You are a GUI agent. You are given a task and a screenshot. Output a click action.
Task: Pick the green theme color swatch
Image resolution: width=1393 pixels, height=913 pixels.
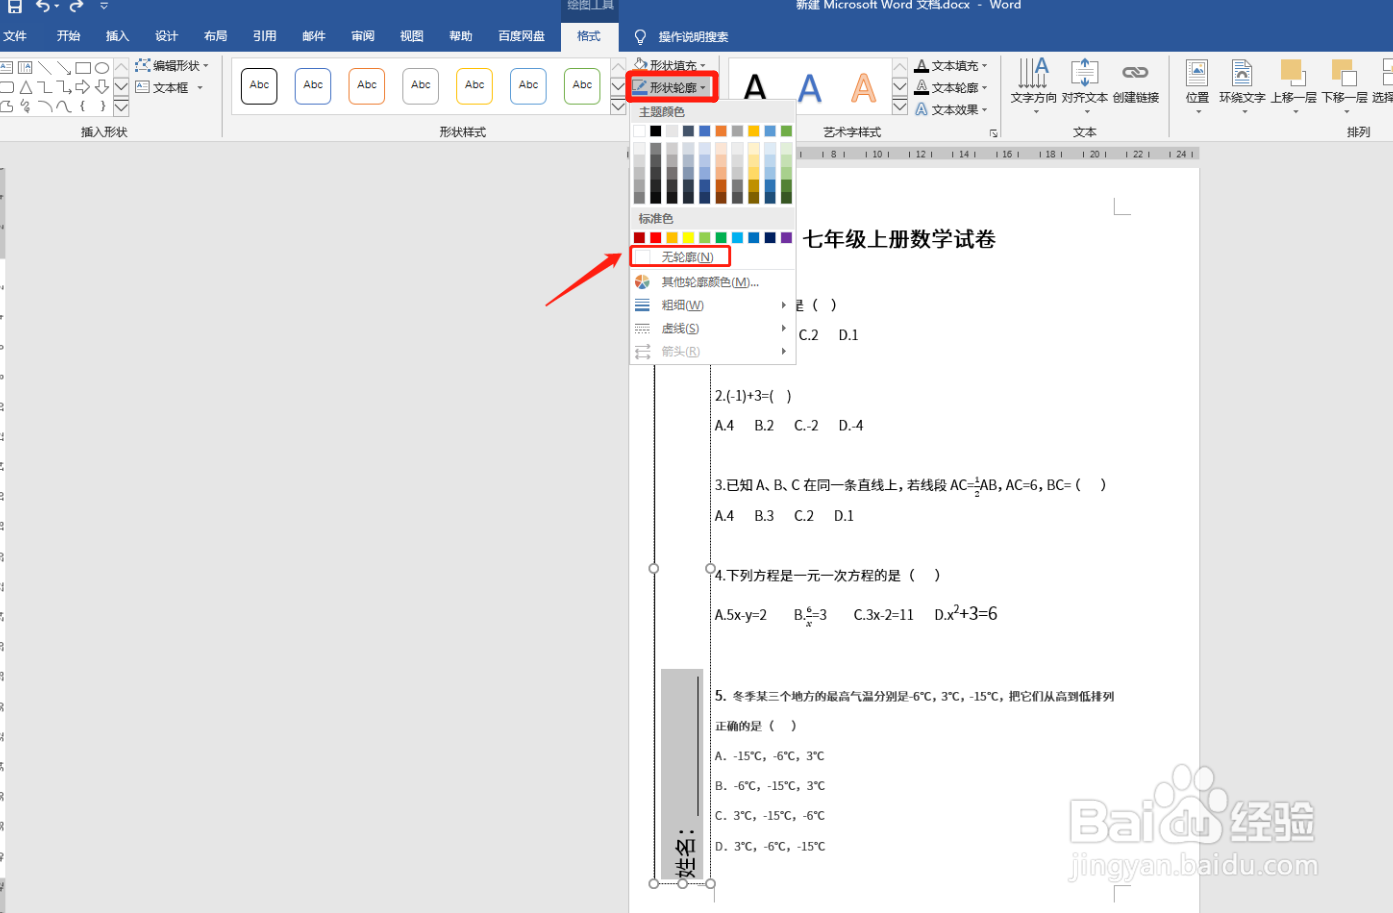786,131
